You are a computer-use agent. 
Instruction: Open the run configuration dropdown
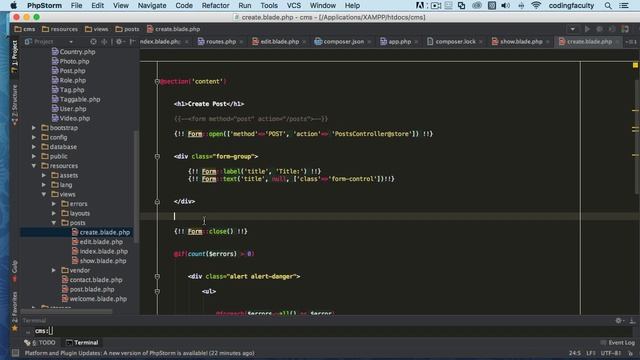click(x=573, y=29)
